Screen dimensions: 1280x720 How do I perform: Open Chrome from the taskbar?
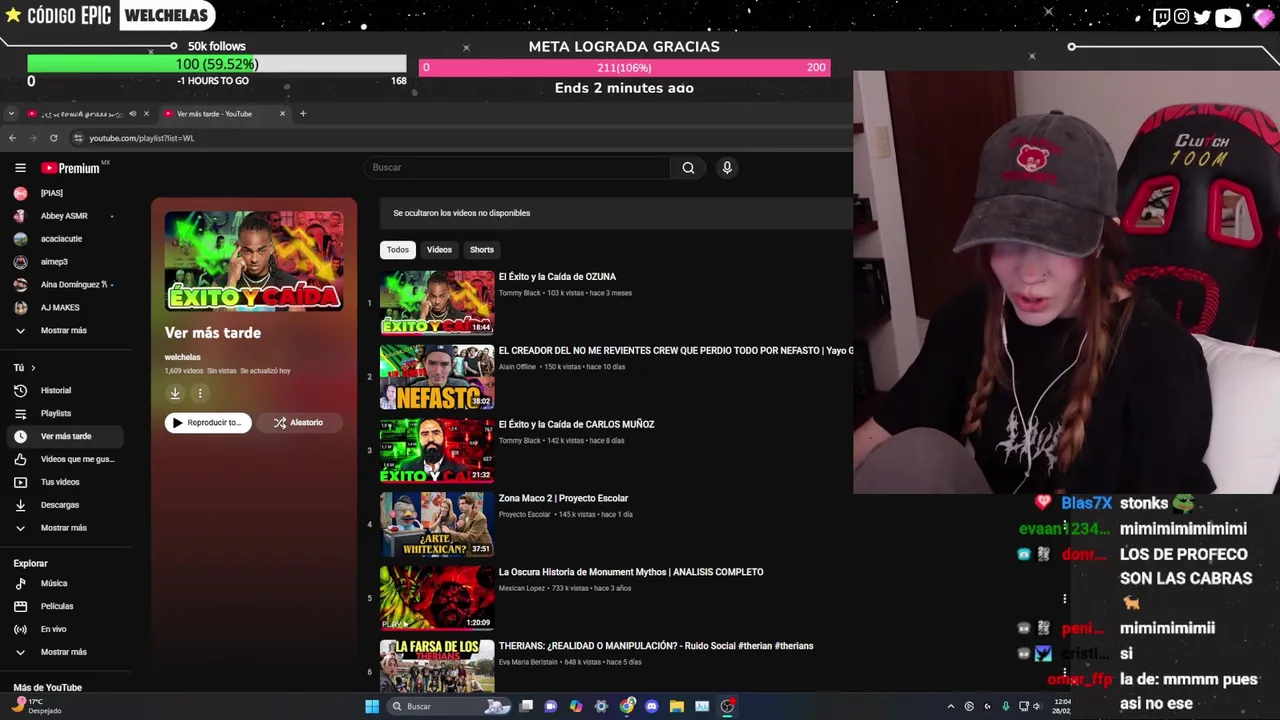[627, 706]
